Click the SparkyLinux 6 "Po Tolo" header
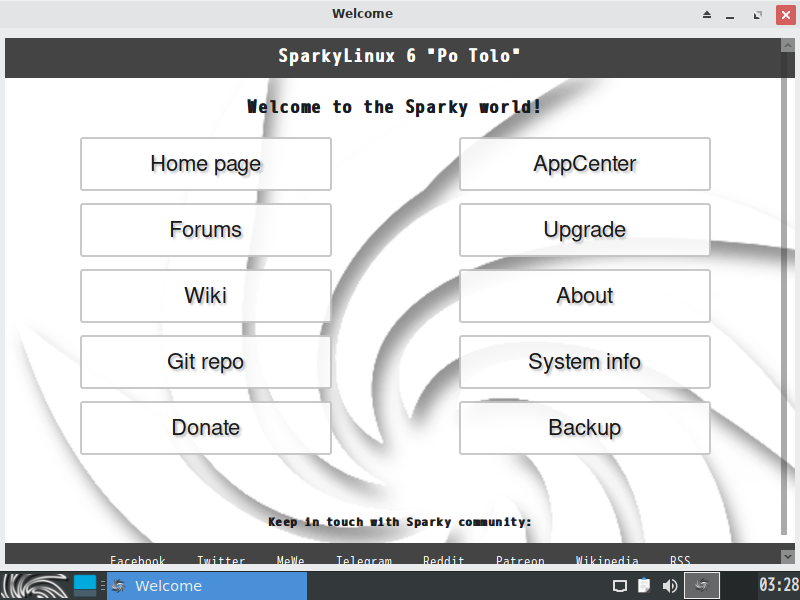The image size is (800, 600). (399, 56)
